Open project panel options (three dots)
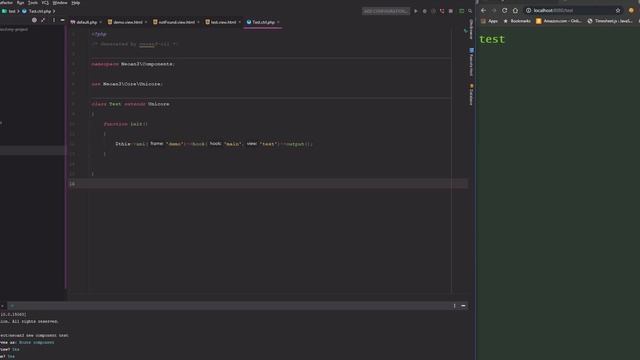Viewport: 640px width, 360px height. pyautogui.click(x=54, y=20)
